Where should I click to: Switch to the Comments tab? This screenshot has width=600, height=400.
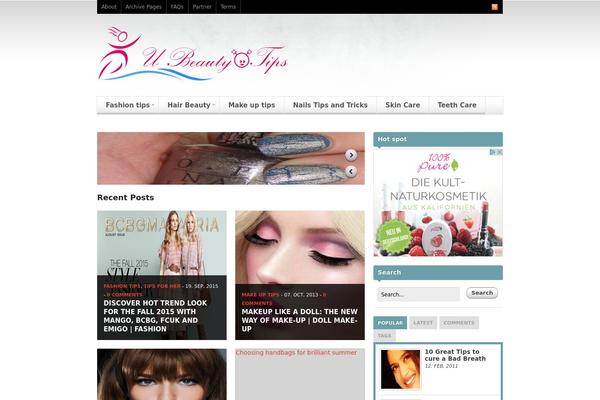[x=459, y=323]
